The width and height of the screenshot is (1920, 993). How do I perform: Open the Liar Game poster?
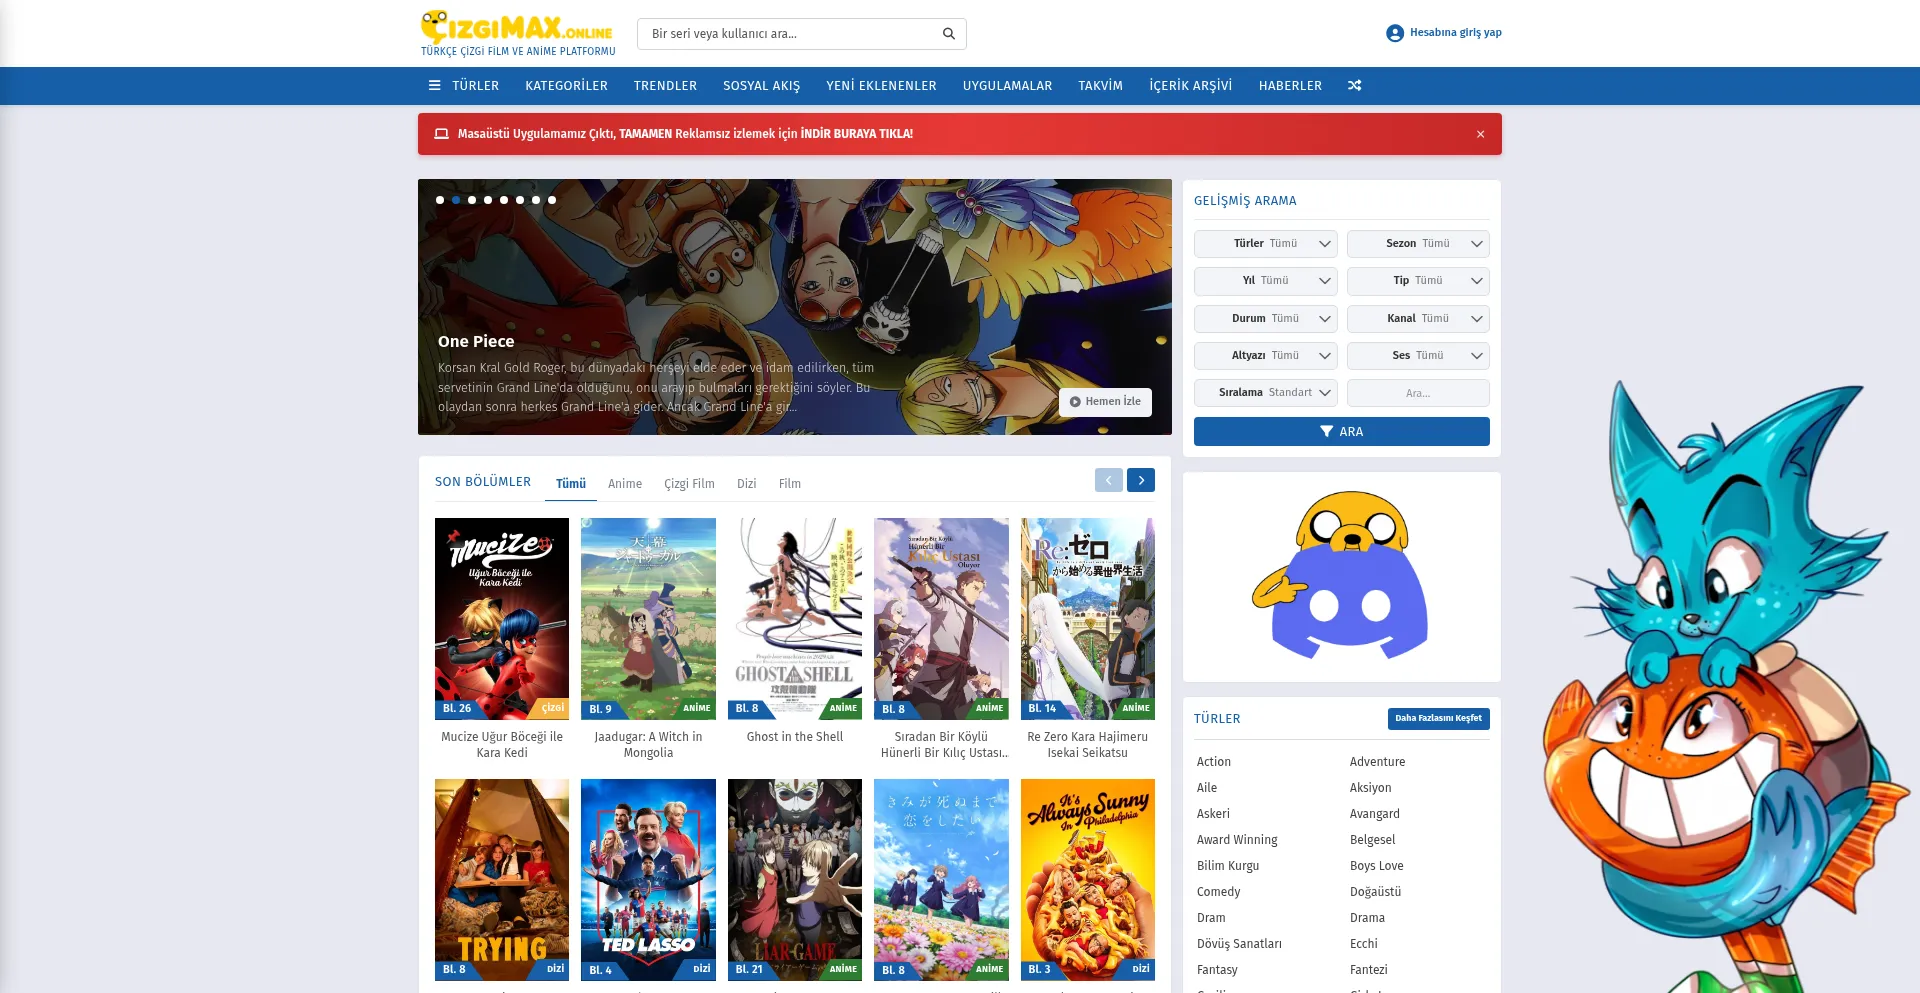(x=795, y=880)
